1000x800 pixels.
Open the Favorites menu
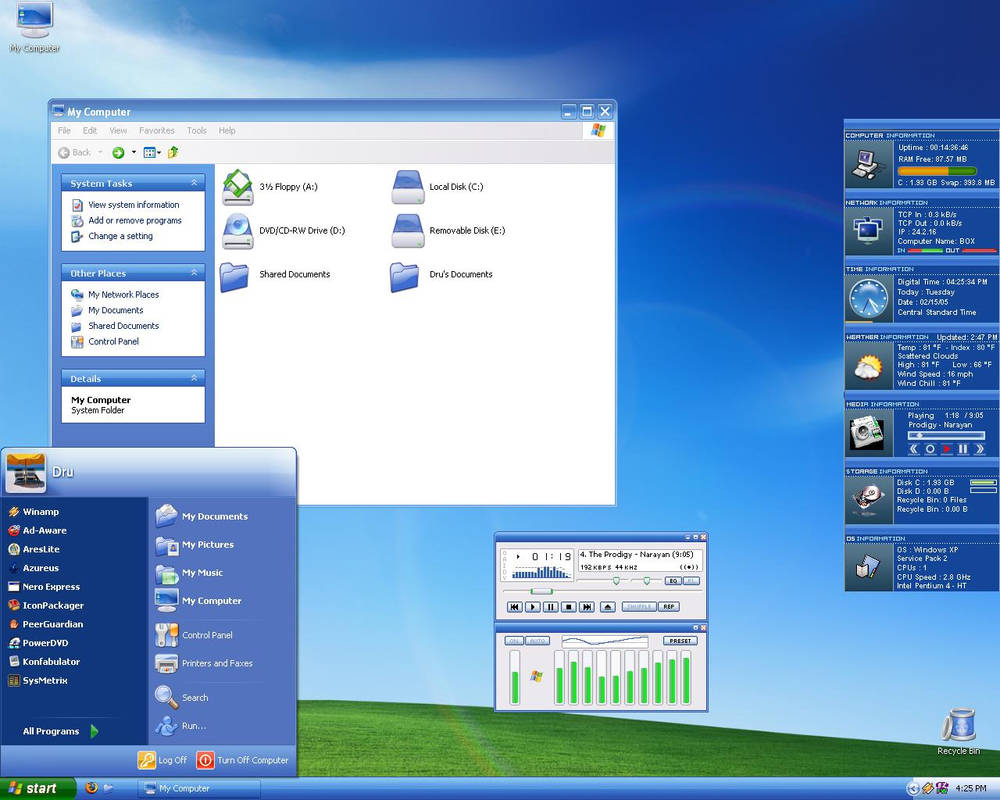click(x=157, y=130)
